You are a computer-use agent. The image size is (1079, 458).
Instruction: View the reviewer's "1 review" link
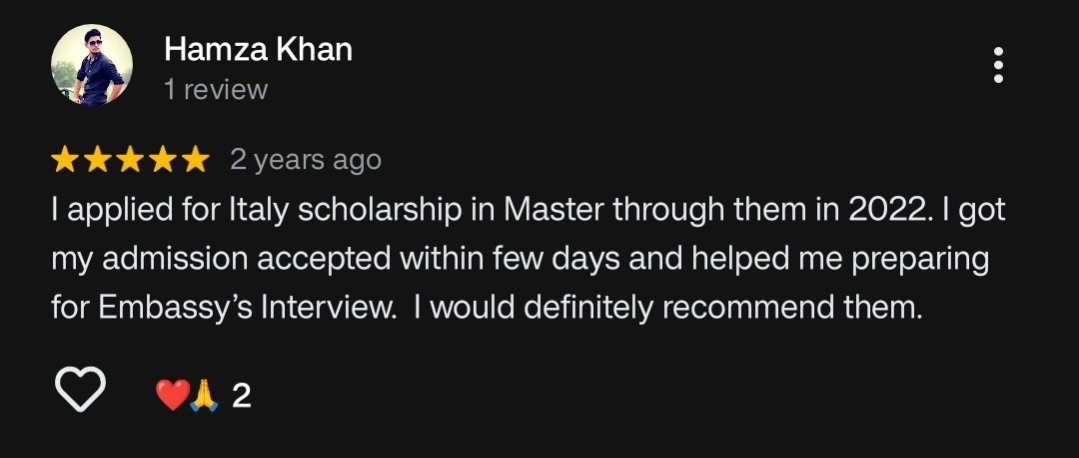coord(216,90)
